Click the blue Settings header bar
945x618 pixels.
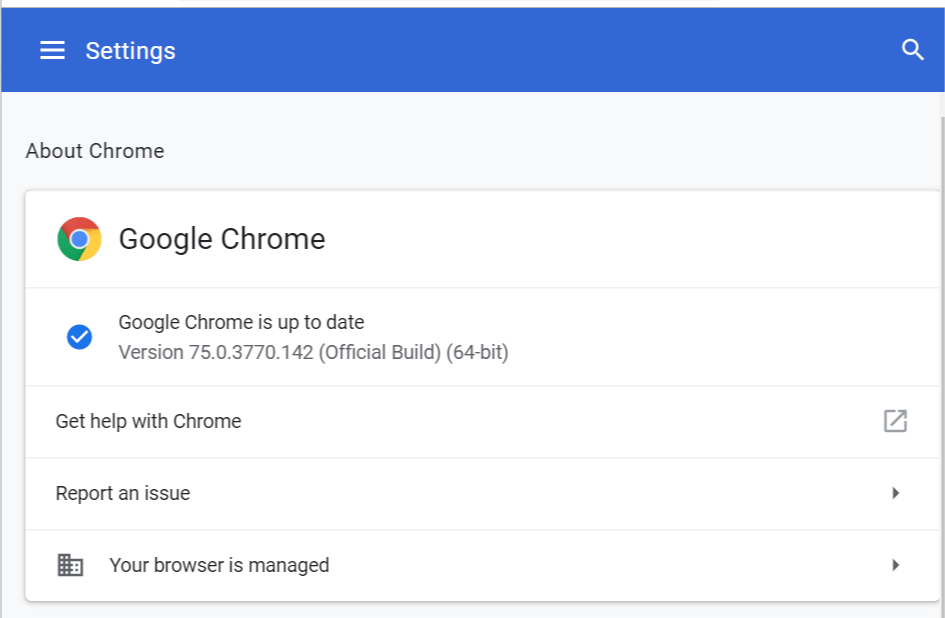[472, 50]
